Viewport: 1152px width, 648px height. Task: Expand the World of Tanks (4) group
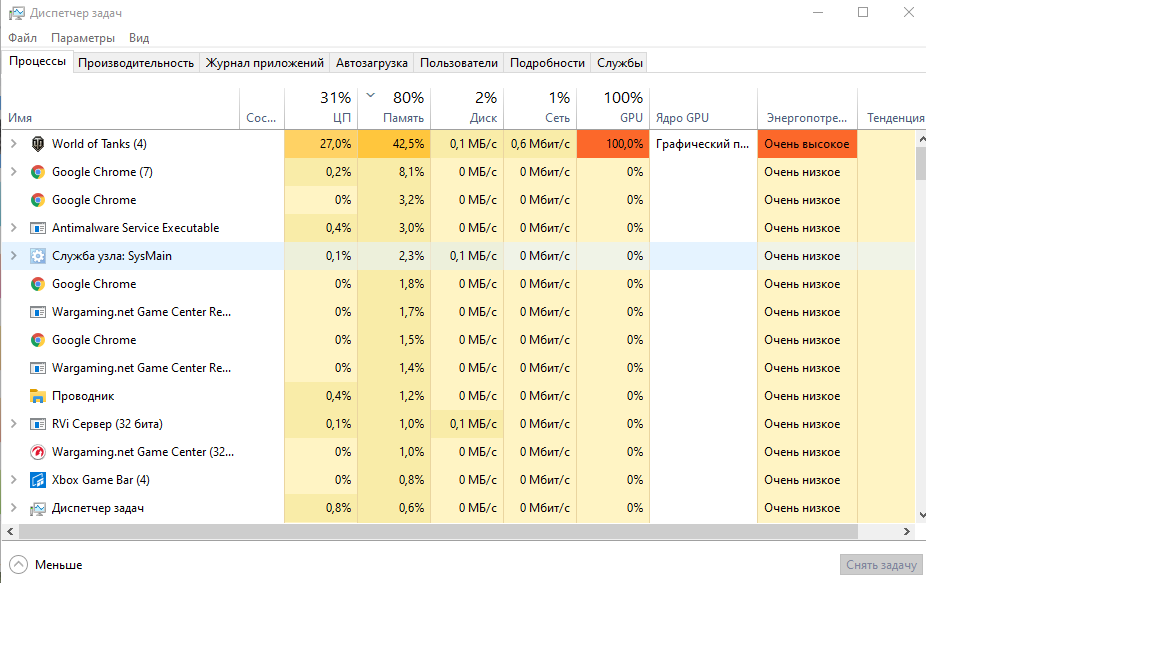point(13,144)
